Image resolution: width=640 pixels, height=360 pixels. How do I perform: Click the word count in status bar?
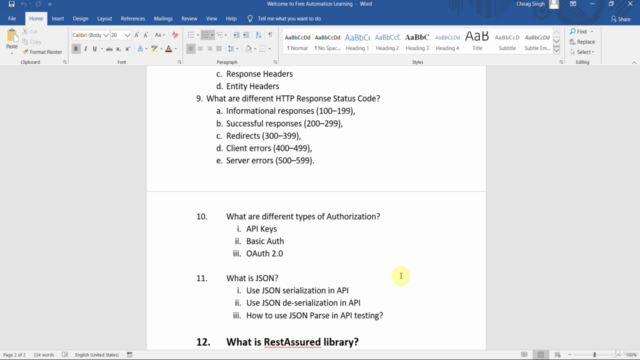tap(44, 355)
